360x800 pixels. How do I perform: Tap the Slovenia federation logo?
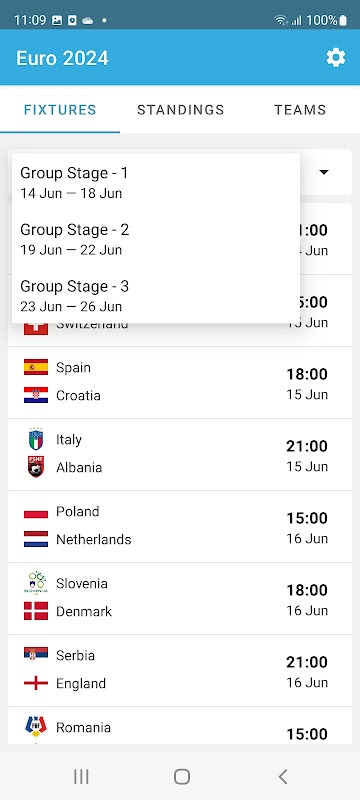click(36, 583)
